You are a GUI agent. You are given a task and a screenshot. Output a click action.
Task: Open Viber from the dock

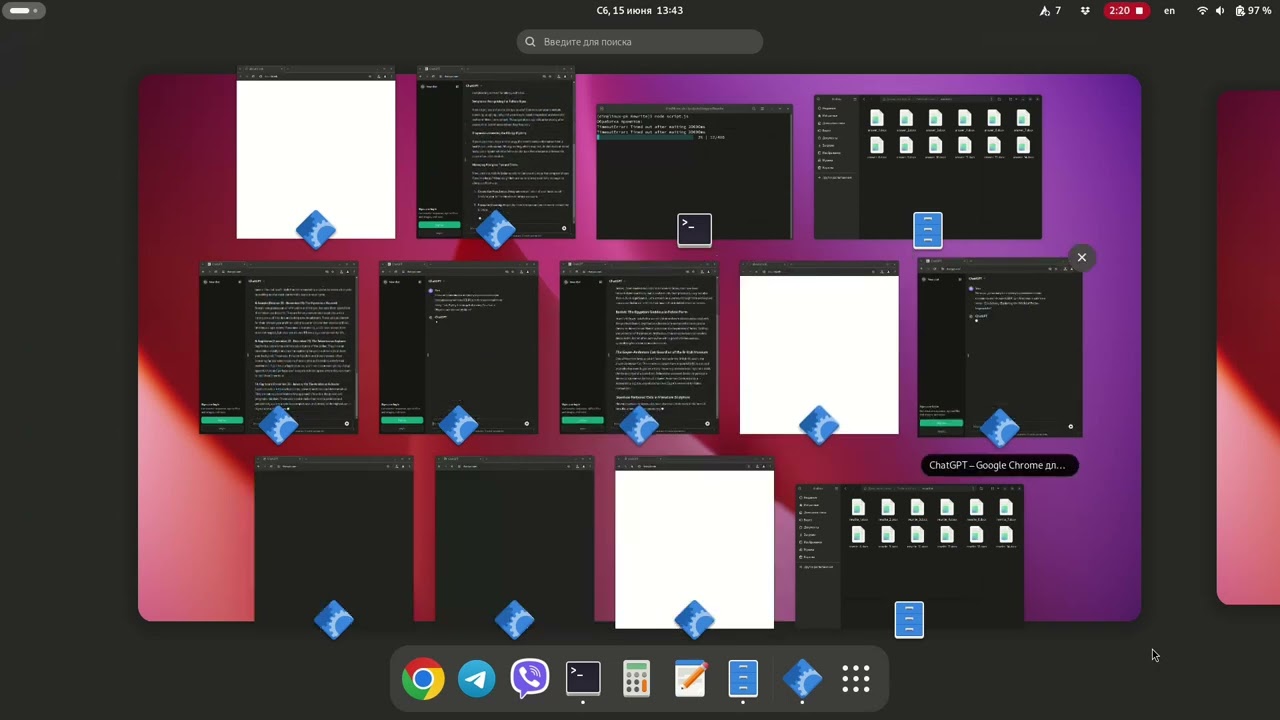coord(530,680)
